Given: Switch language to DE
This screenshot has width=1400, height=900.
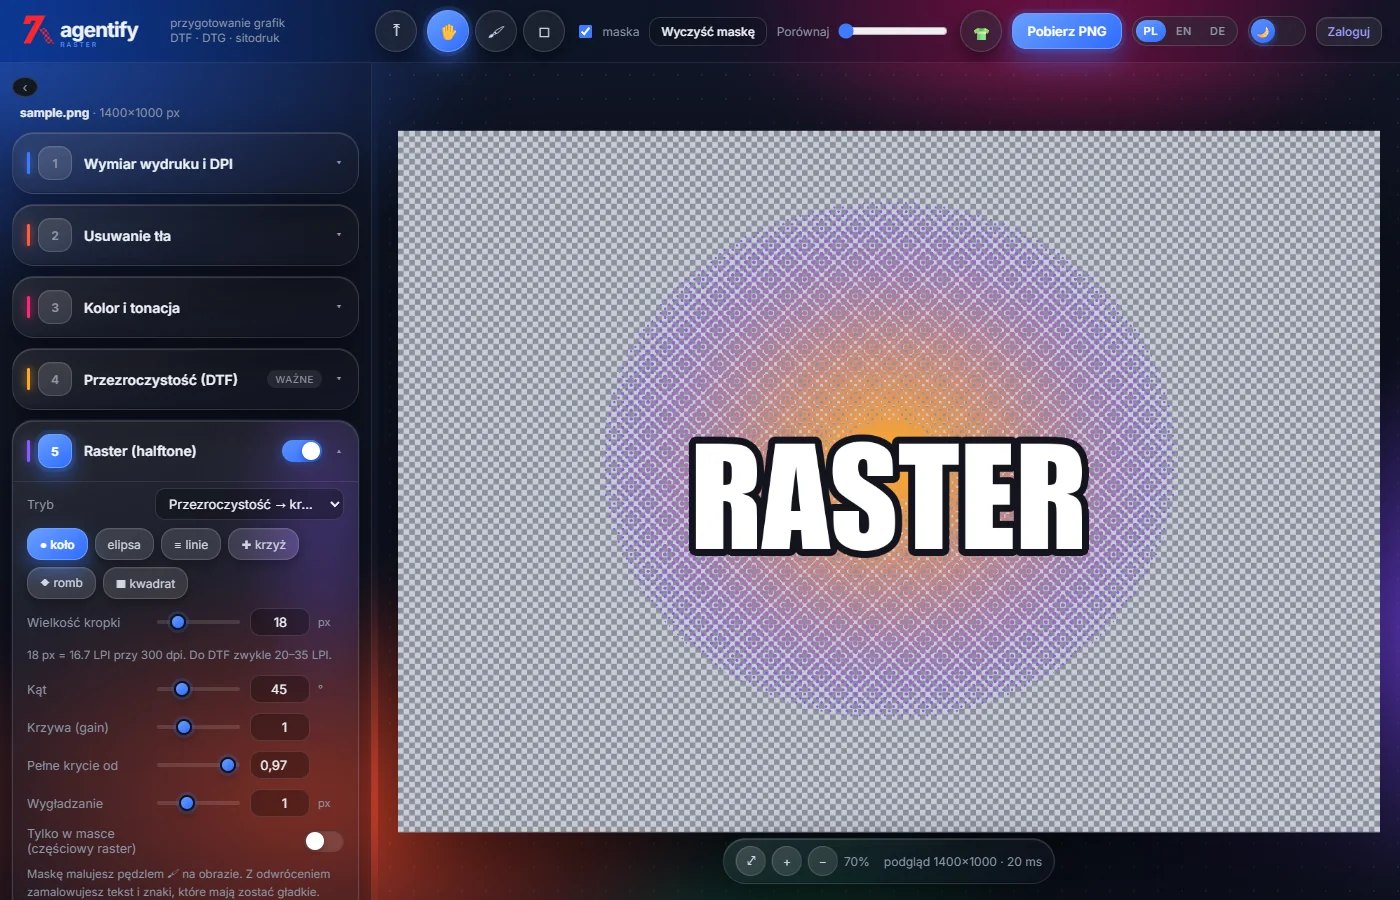Looking at the screenshot, I should (1217, 31).
